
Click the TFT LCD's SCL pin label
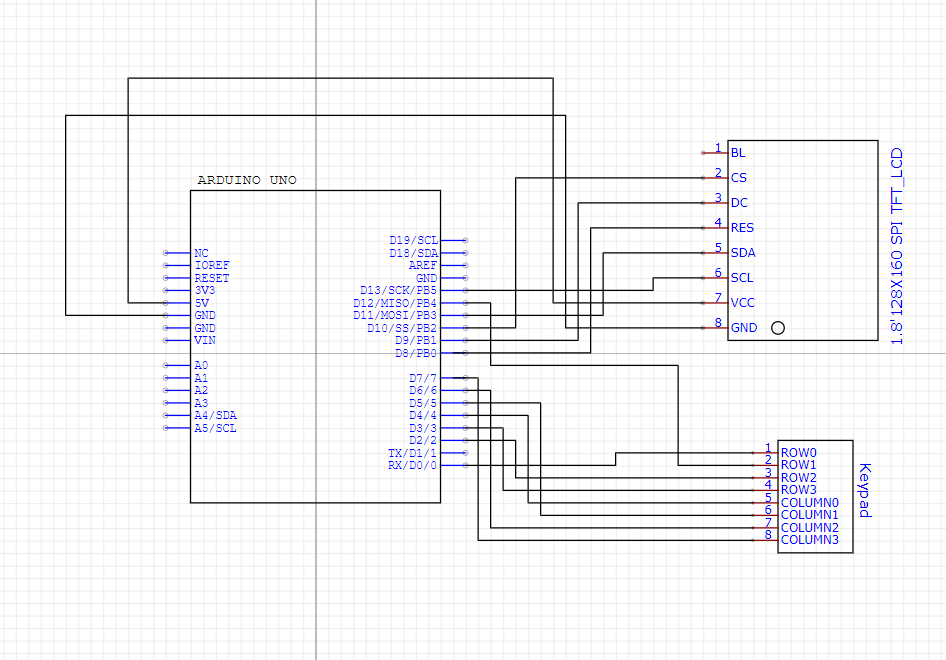click(742, 278)
